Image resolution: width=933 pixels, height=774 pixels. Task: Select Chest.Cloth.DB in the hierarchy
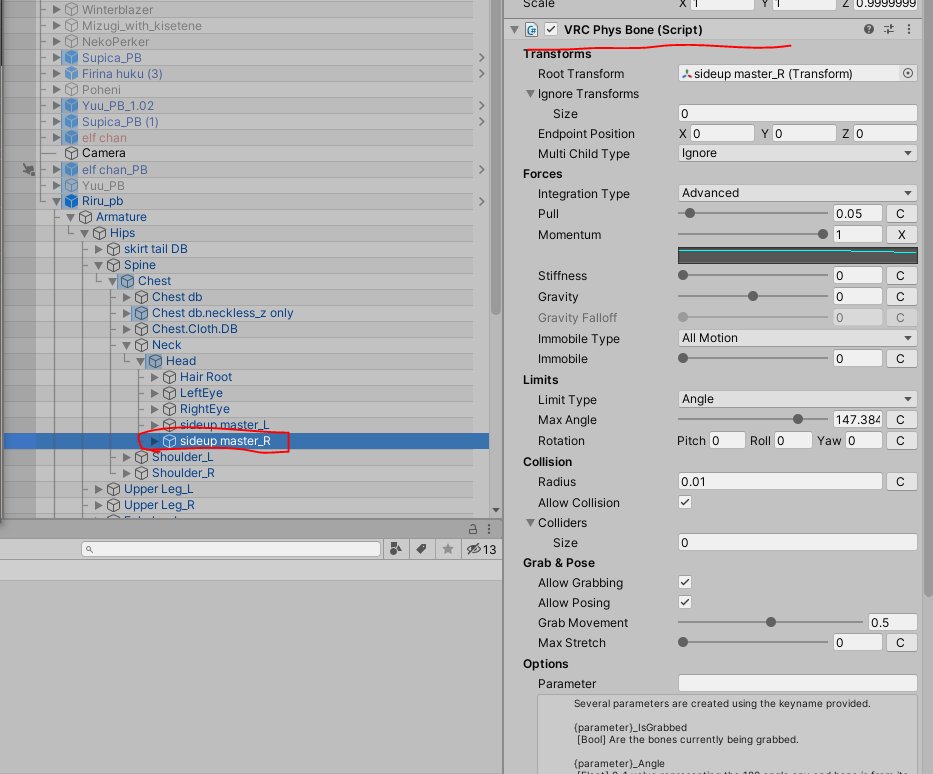pos(195,329)
